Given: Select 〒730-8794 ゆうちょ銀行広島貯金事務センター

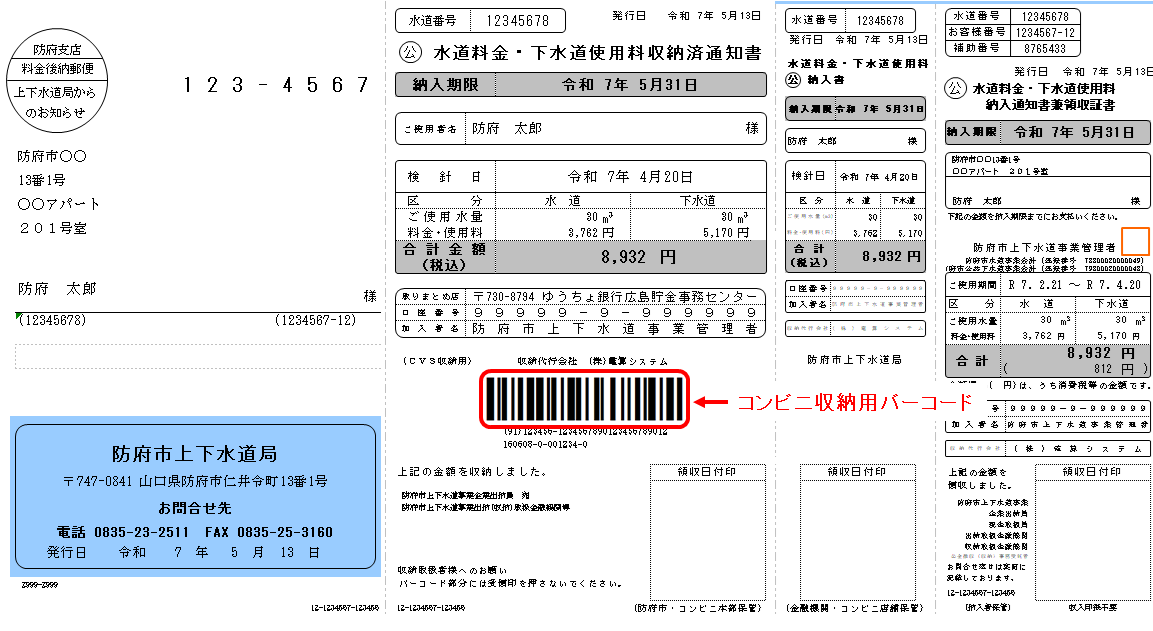Looking at the screenshot, I should [615, 296].
